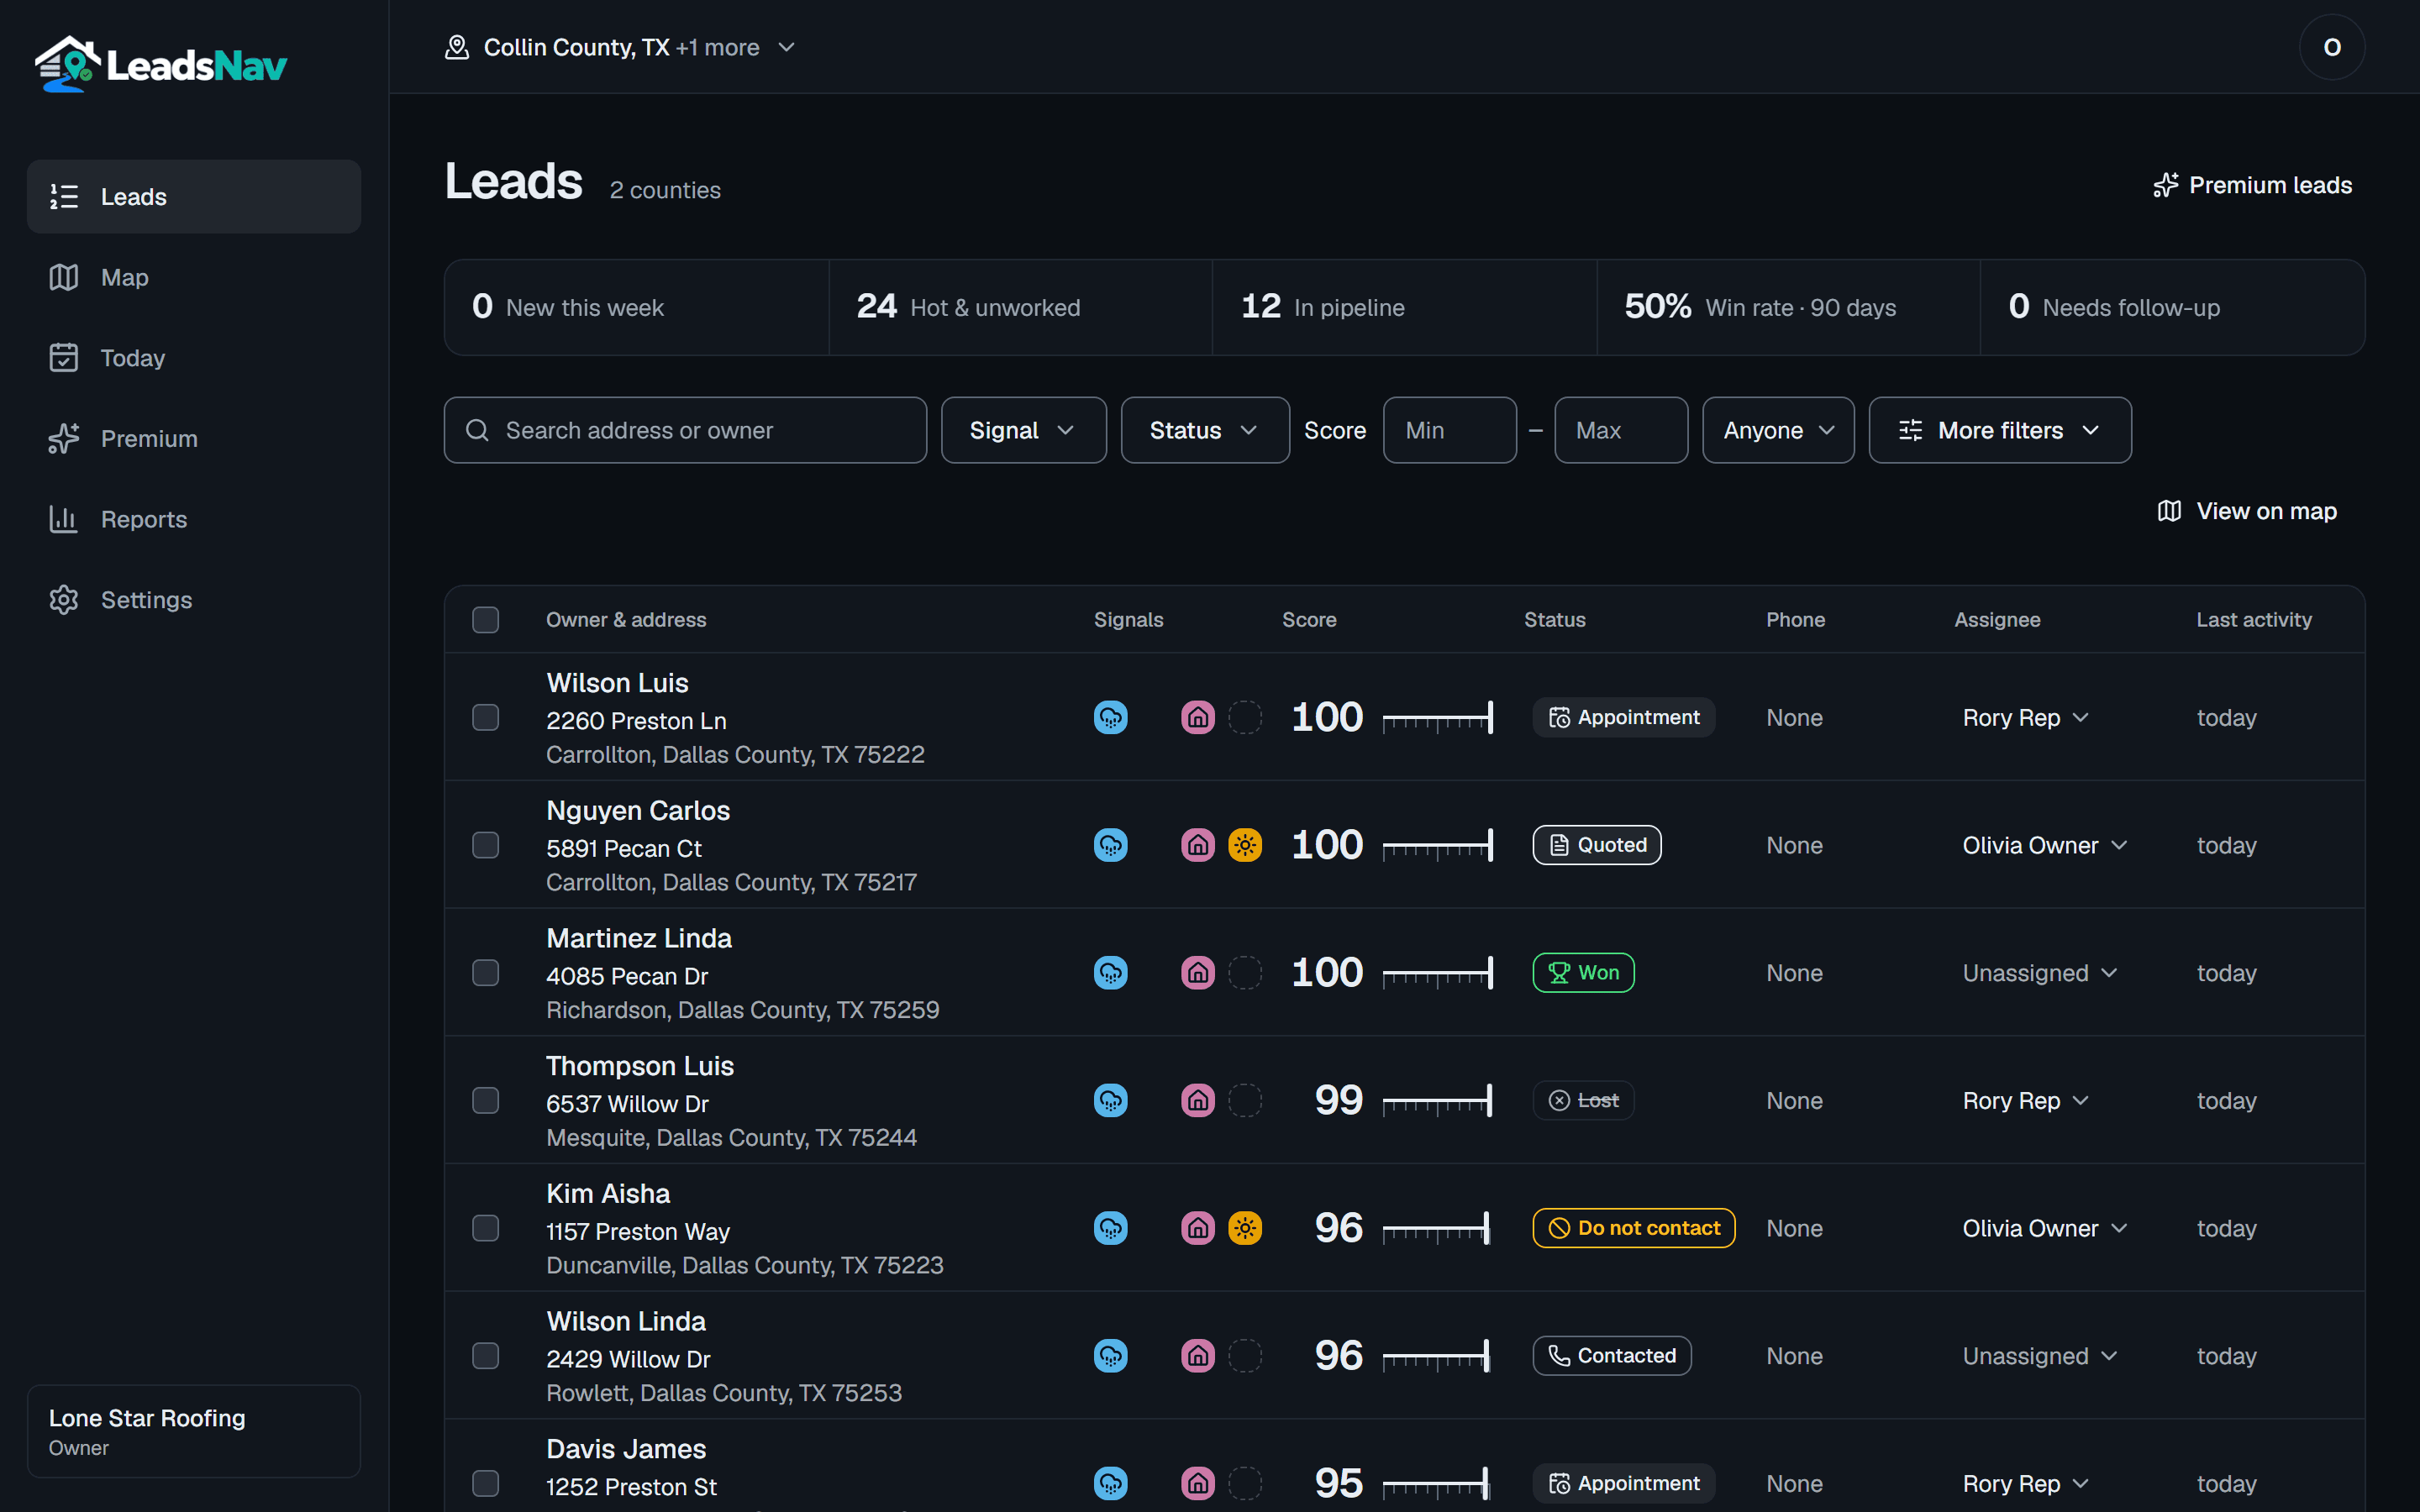Click the Min score input field
The image size is (2420, 1512).
pos(1449,430)
